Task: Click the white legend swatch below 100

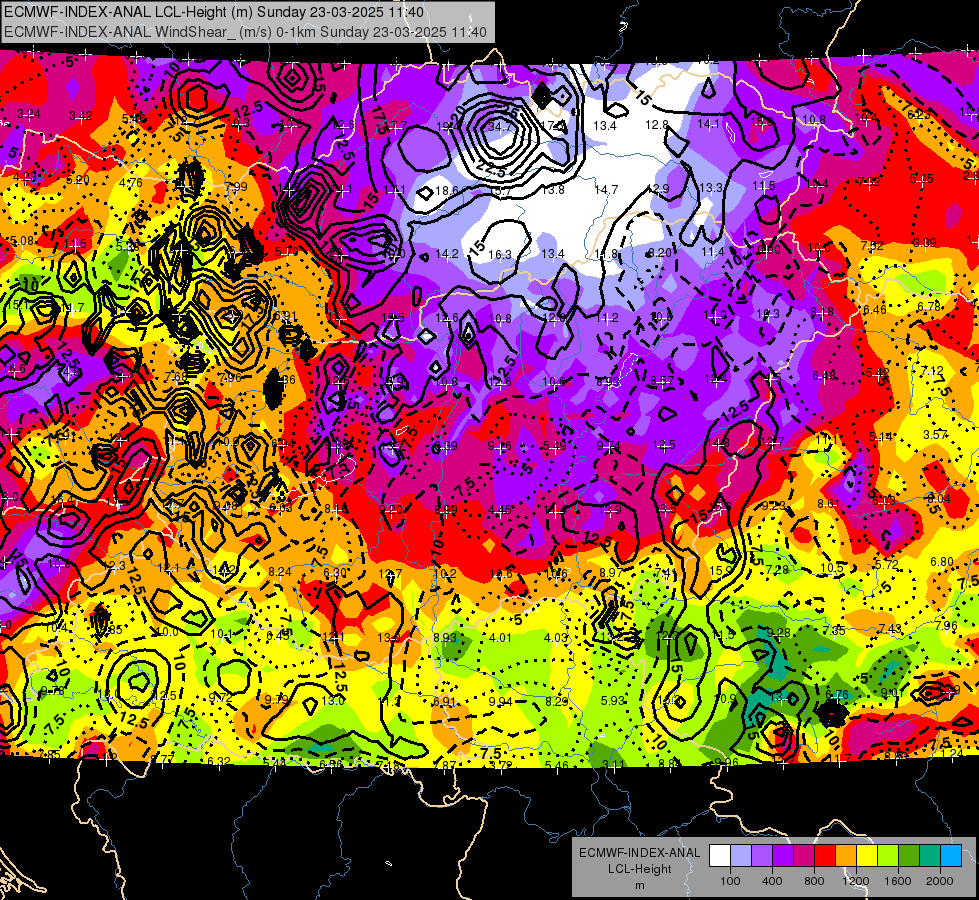Action: pos(720,856)
